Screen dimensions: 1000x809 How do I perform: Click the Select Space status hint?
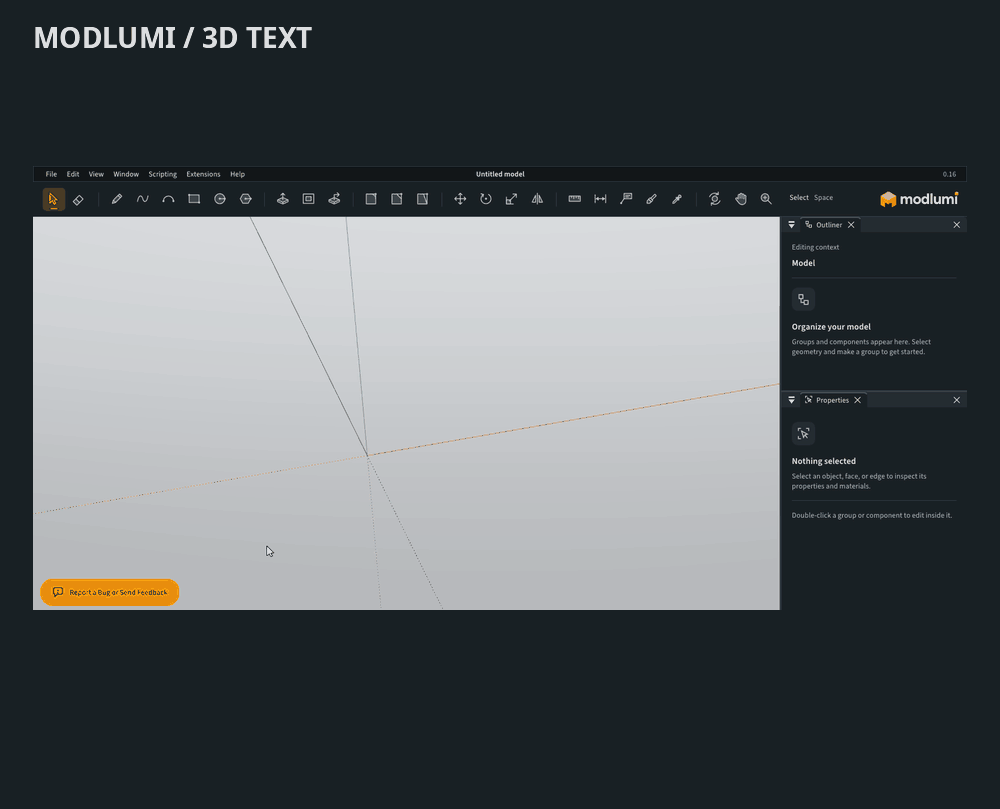click(811, 198)
